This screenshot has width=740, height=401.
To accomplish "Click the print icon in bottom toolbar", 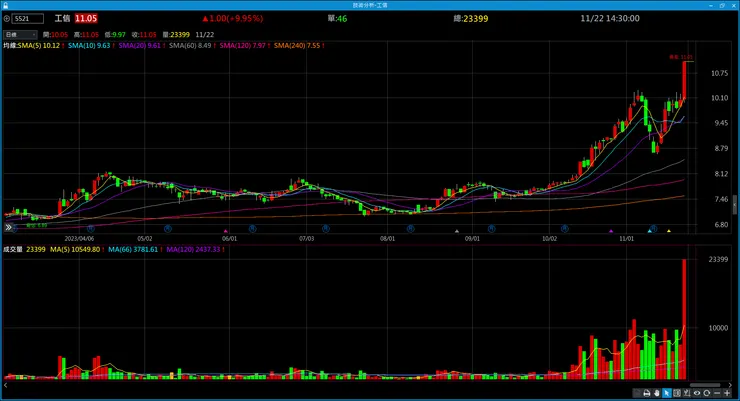I will coord(647,393).
